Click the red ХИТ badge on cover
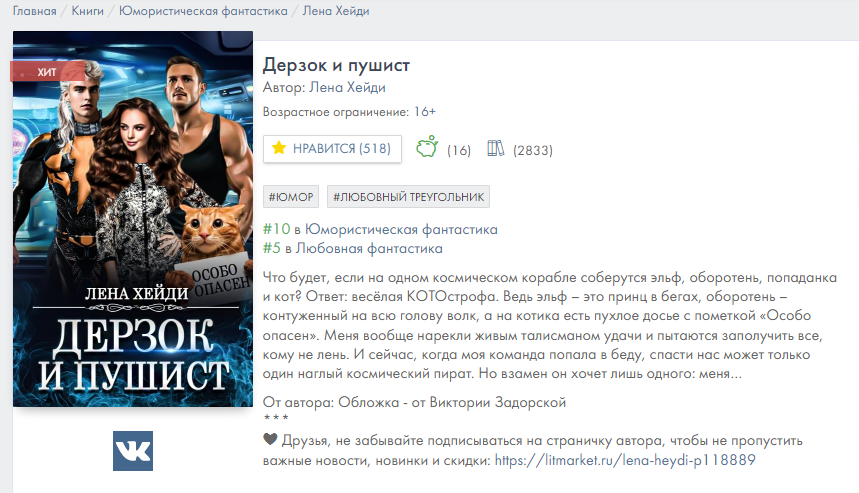This screenshot has width=859, height=493. 47,72
